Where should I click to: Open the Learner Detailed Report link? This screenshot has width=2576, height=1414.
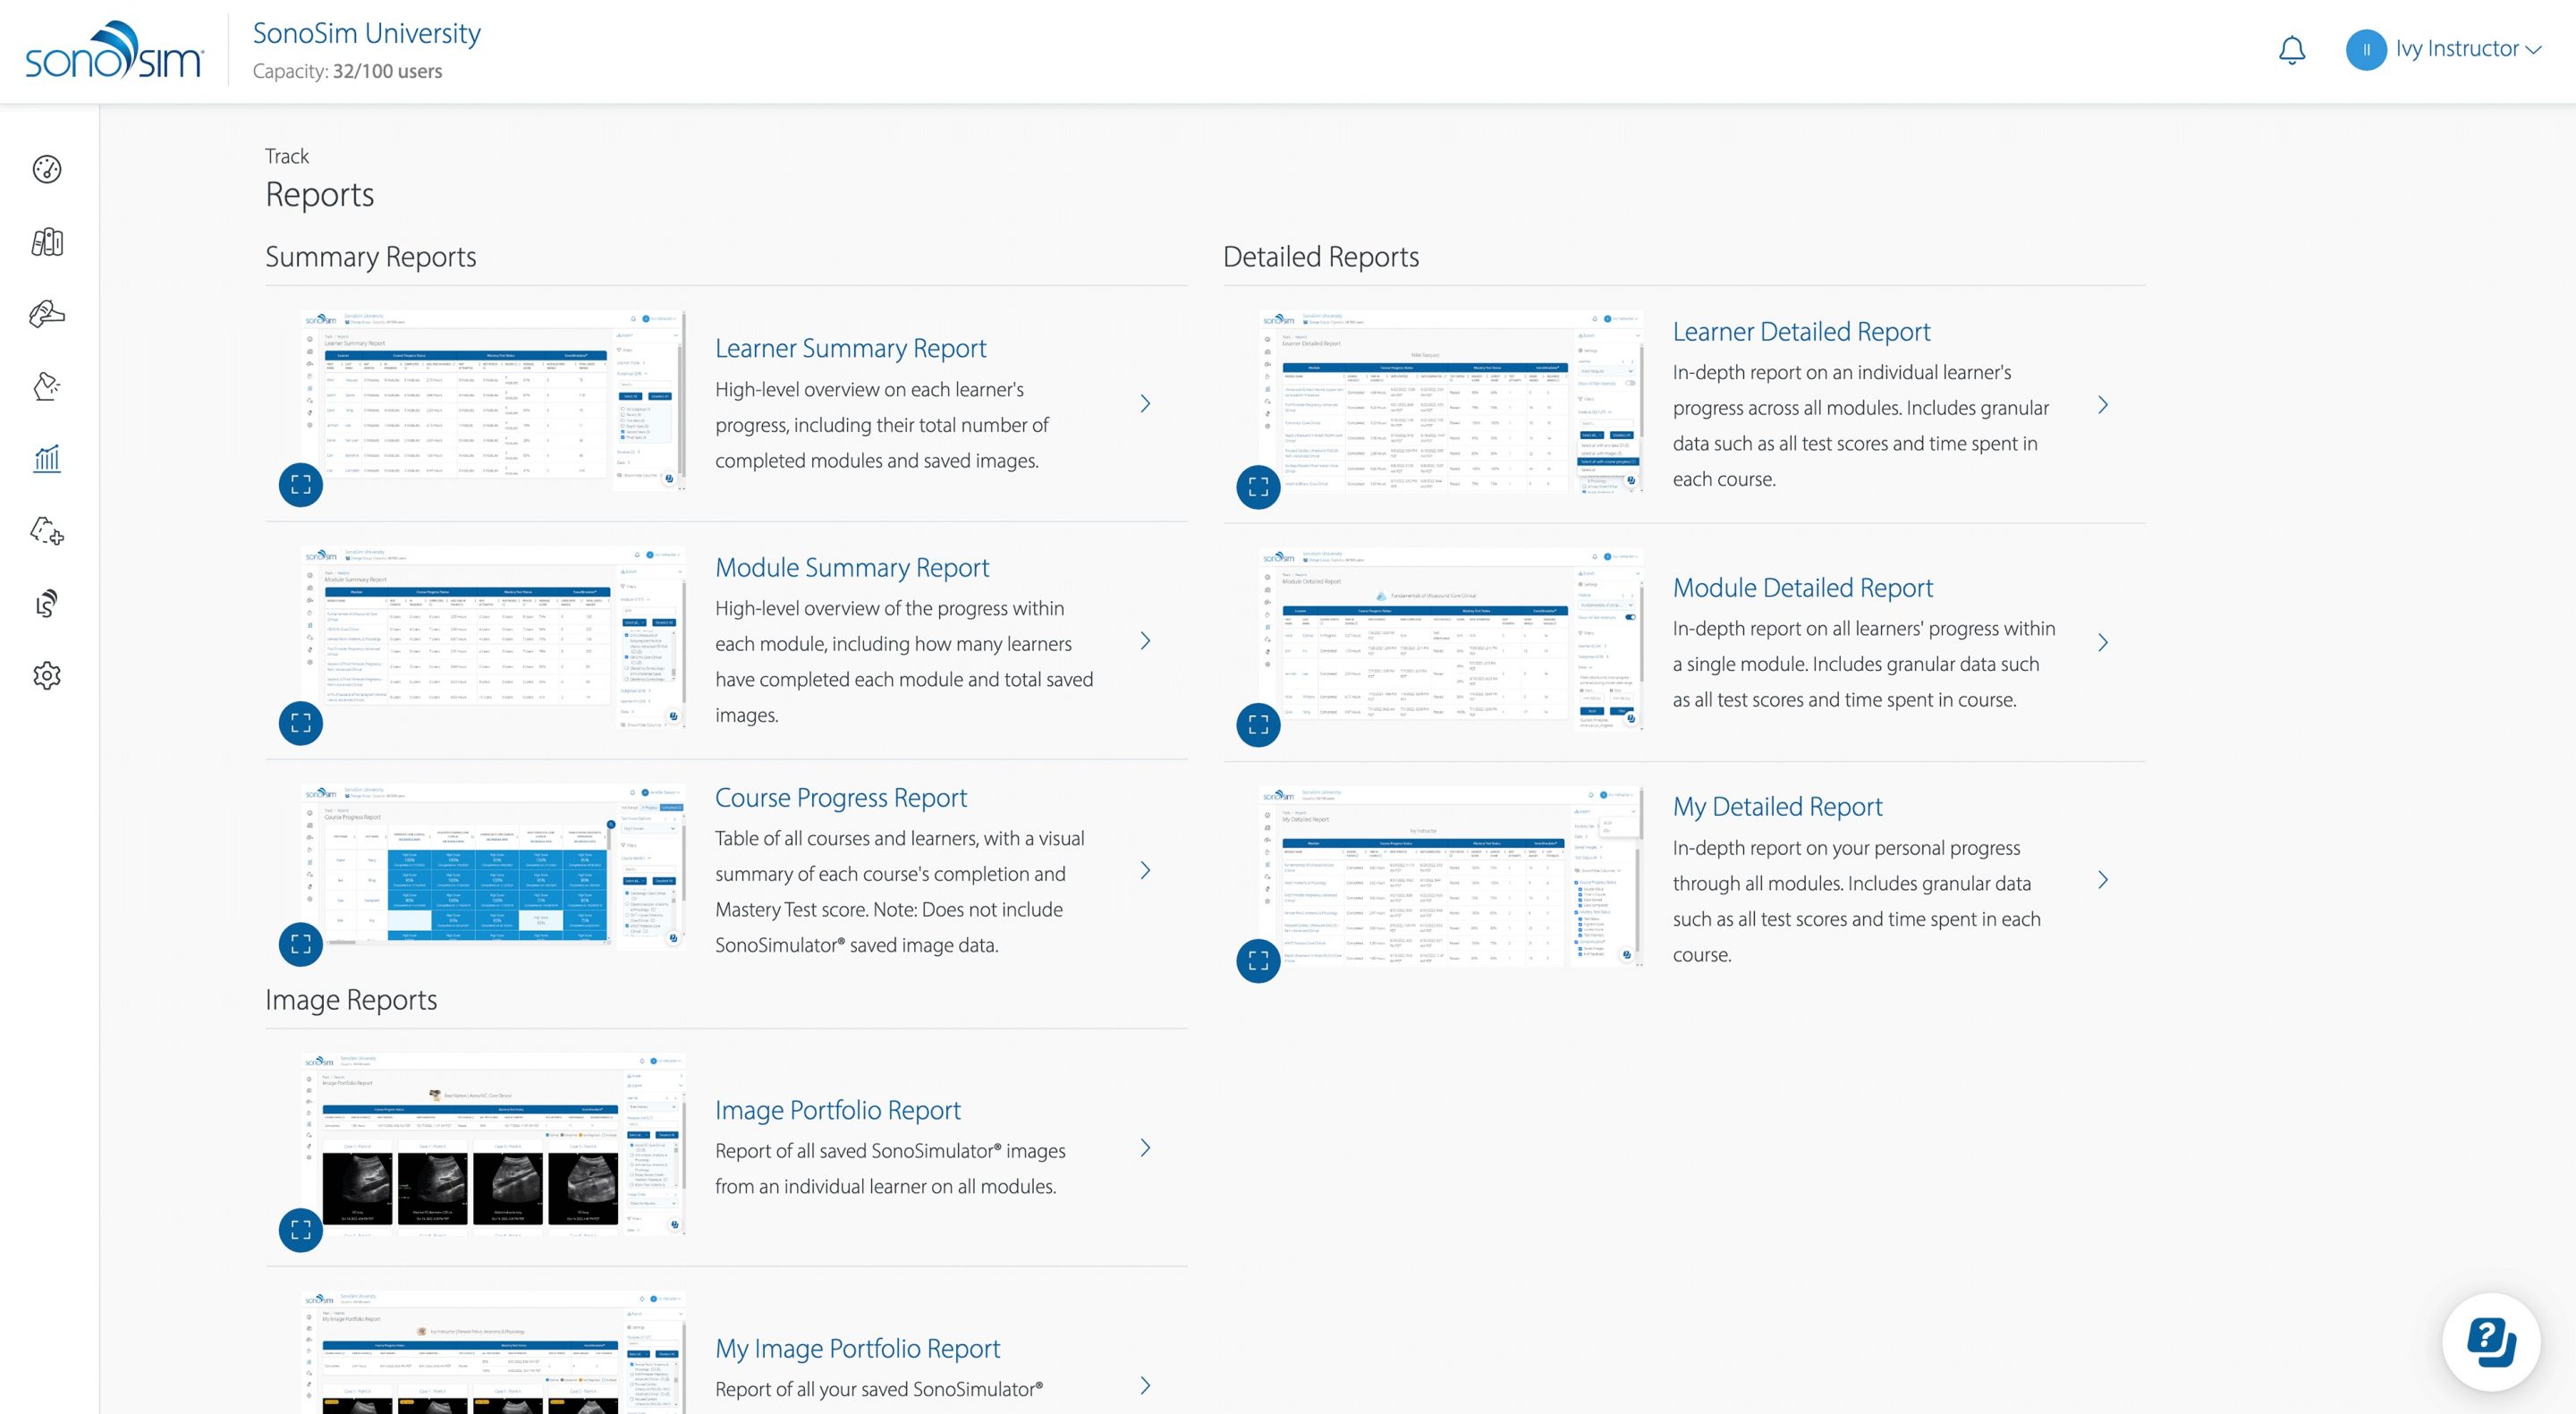(1801, 332)
